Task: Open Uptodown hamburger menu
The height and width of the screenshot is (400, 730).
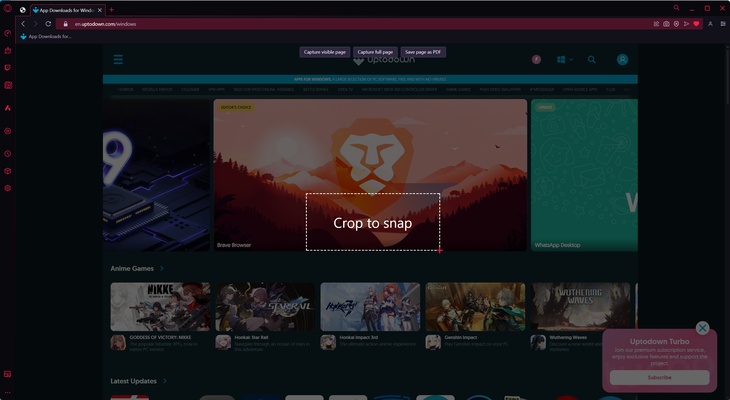Action: tap(118, 60)
